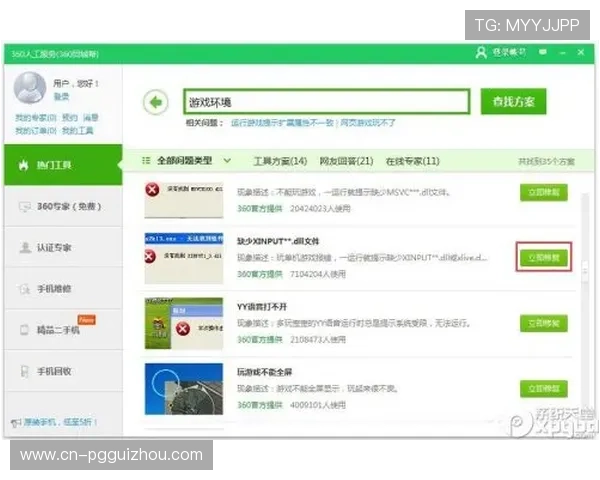Image resolution: width=600 pixels, height=480 pixels.
Task: Open 认证专家 in the sidebar
Action: pyautogui.click(x=63, y=248)
